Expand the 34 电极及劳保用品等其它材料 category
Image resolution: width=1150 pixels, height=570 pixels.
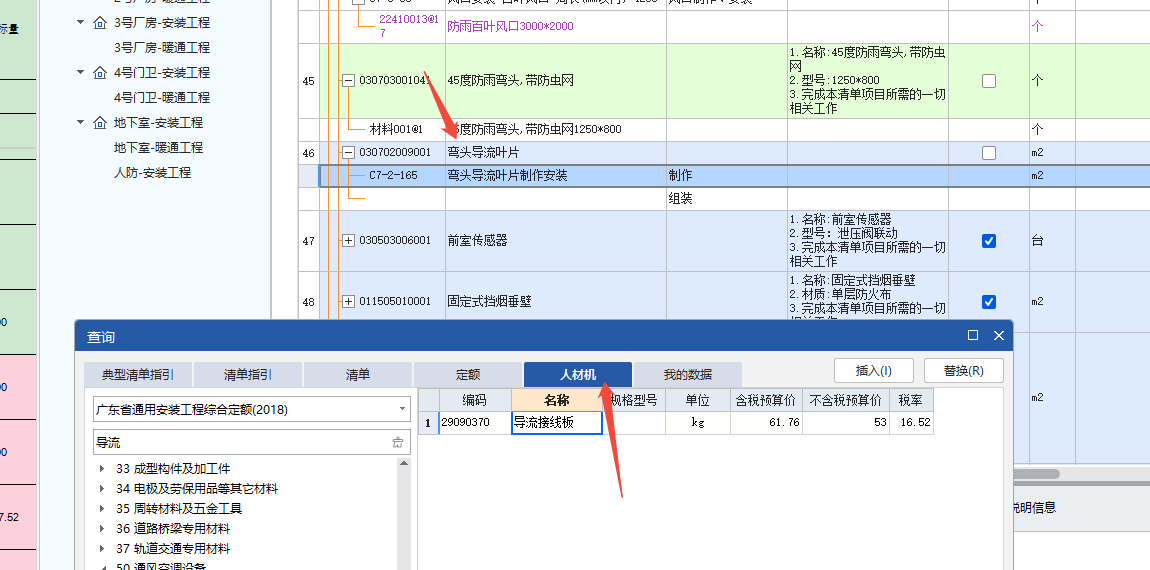102,488
